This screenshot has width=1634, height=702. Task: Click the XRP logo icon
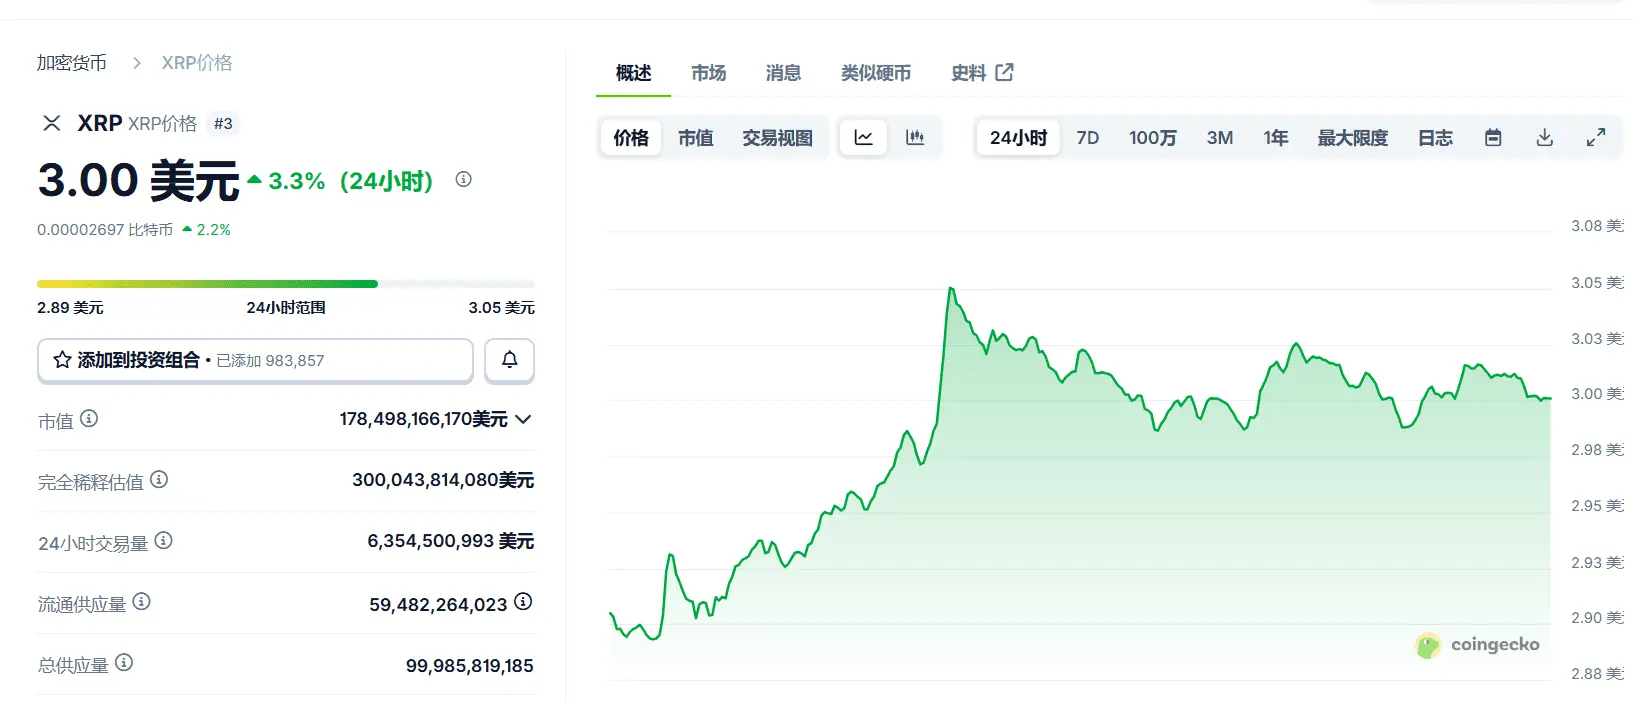51,123
